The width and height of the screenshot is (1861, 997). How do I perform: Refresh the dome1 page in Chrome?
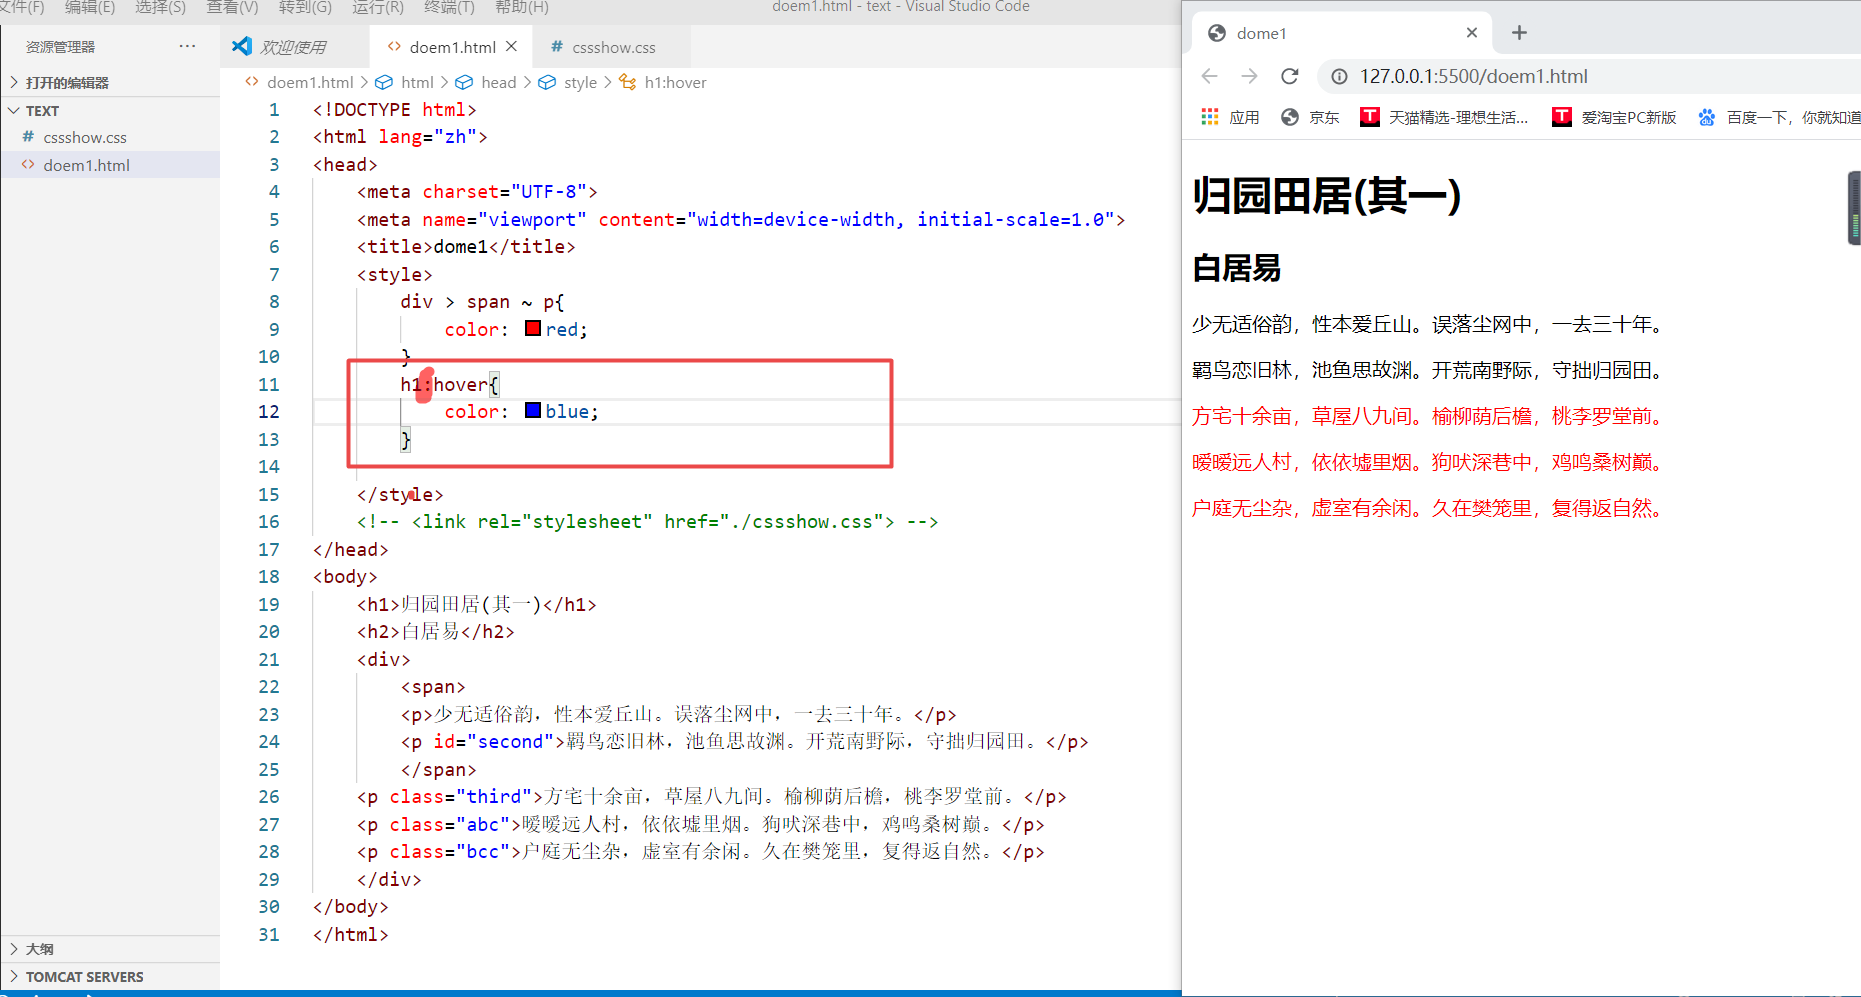point(1289,75)
